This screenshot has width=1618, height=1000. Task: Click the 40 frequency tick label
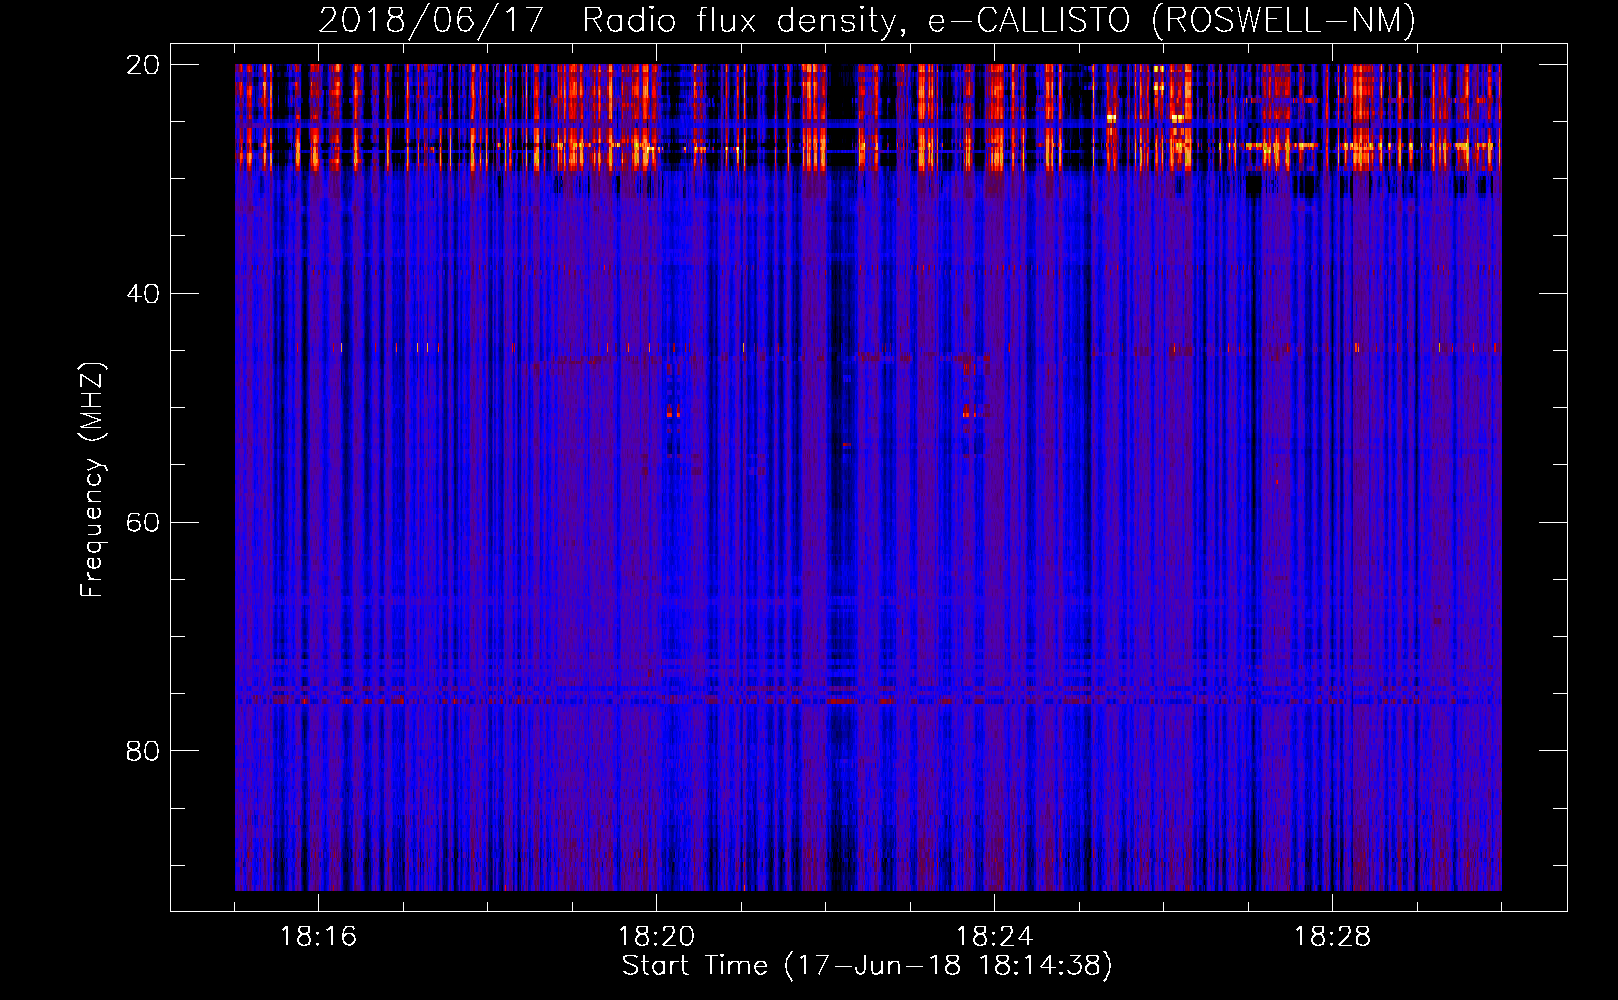click(x=143, y=294)
